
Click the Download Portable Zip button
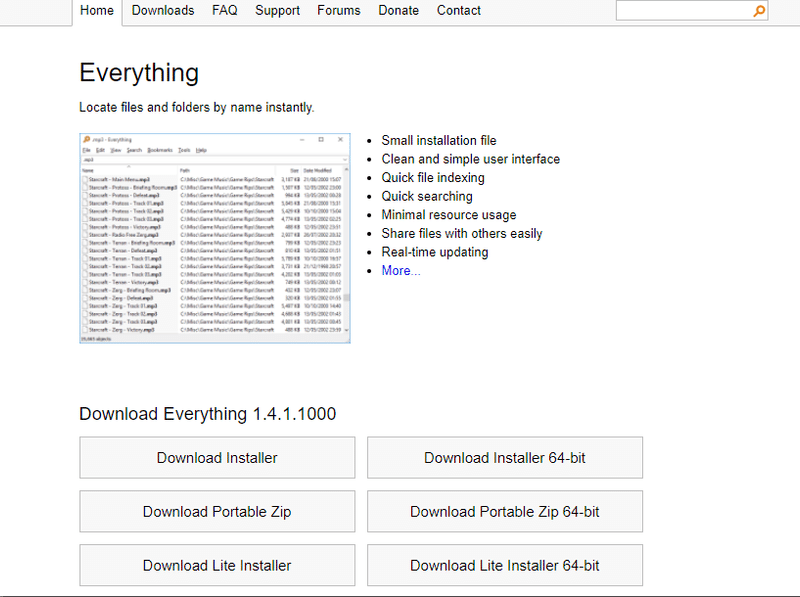tap(217, 512)
